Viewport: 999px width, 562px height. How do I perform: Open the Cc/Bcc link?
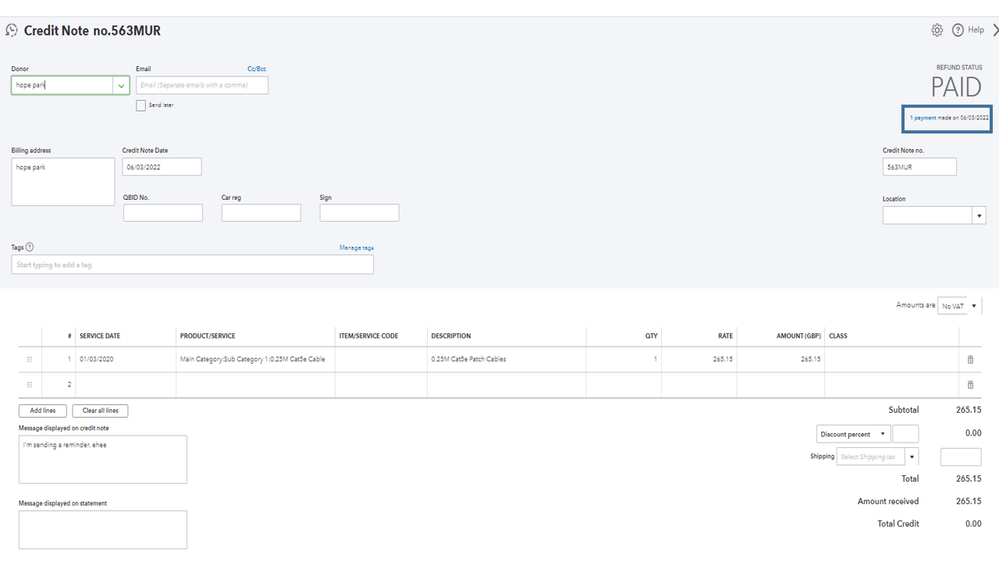click(257, 69)
